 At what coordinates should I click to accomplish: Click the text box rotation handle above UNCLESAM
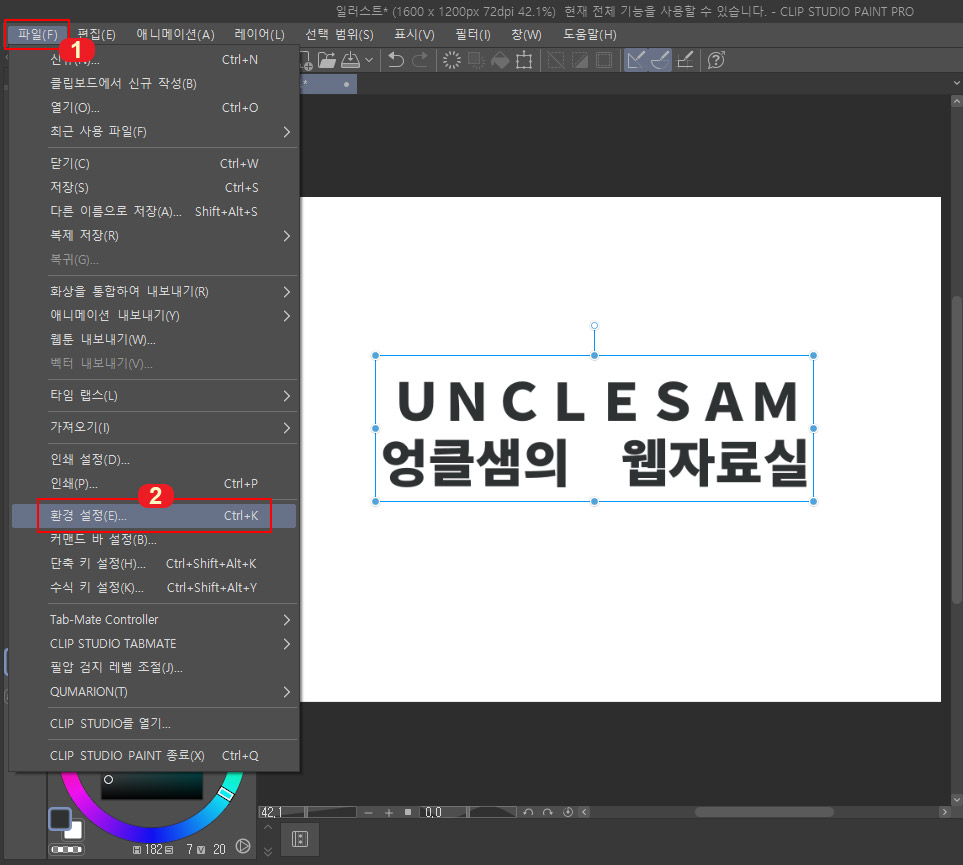[x=594, y=326]
